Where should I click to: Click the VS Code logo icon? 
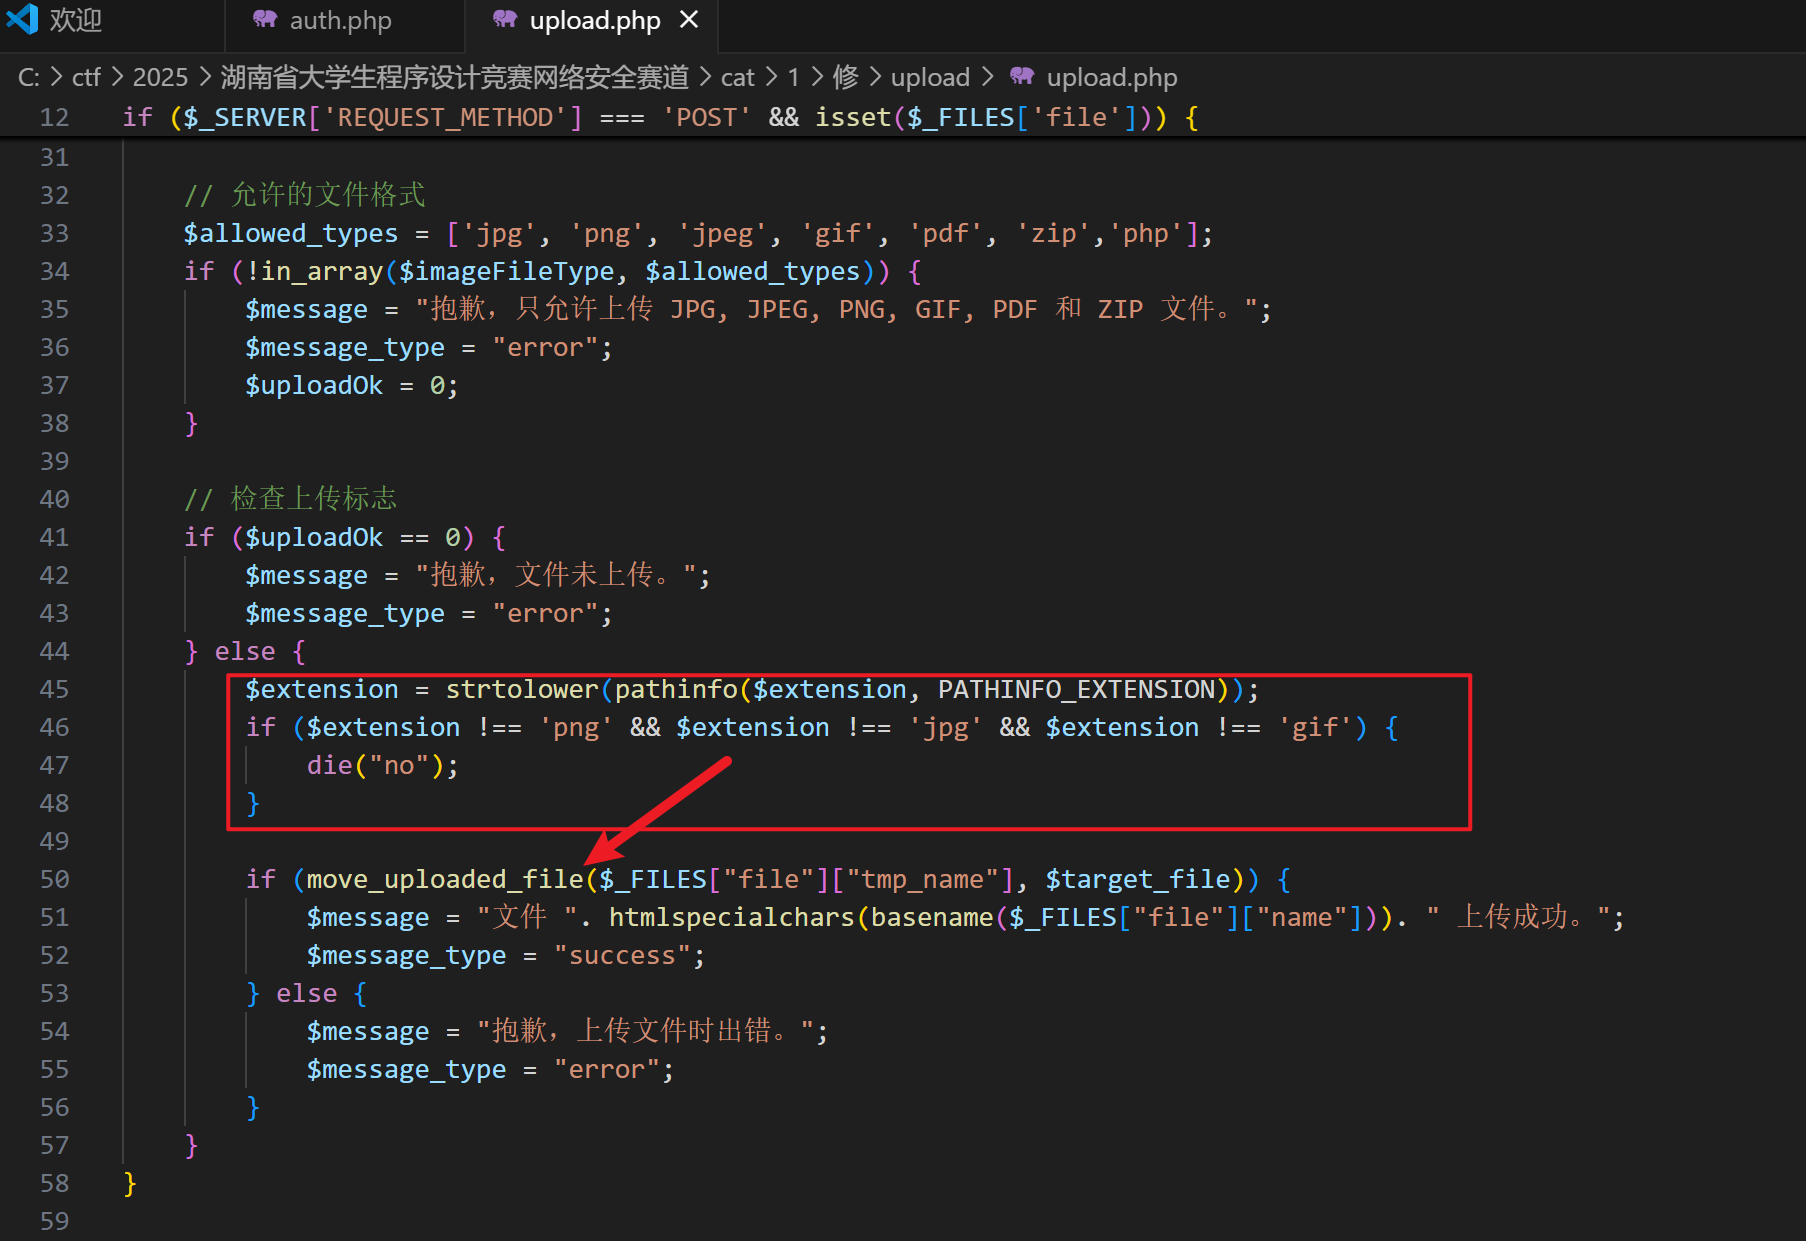coord(22,19)
